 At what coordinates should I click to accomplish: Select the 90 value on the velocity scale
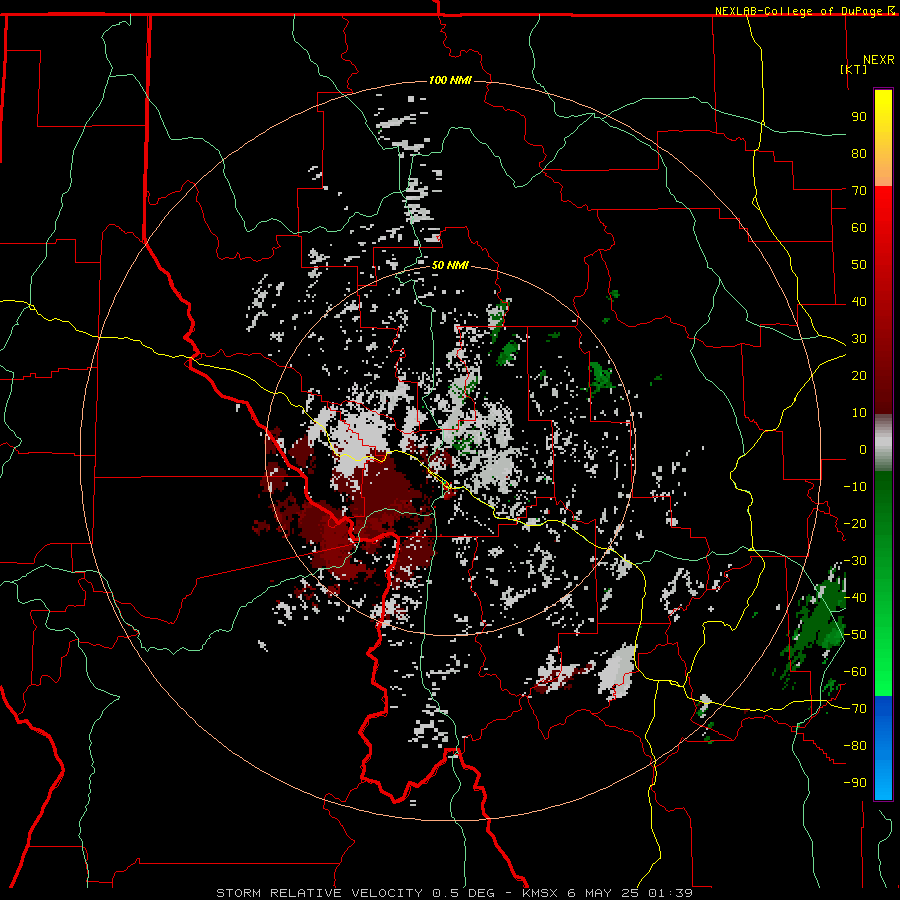(x=859, y=117)
